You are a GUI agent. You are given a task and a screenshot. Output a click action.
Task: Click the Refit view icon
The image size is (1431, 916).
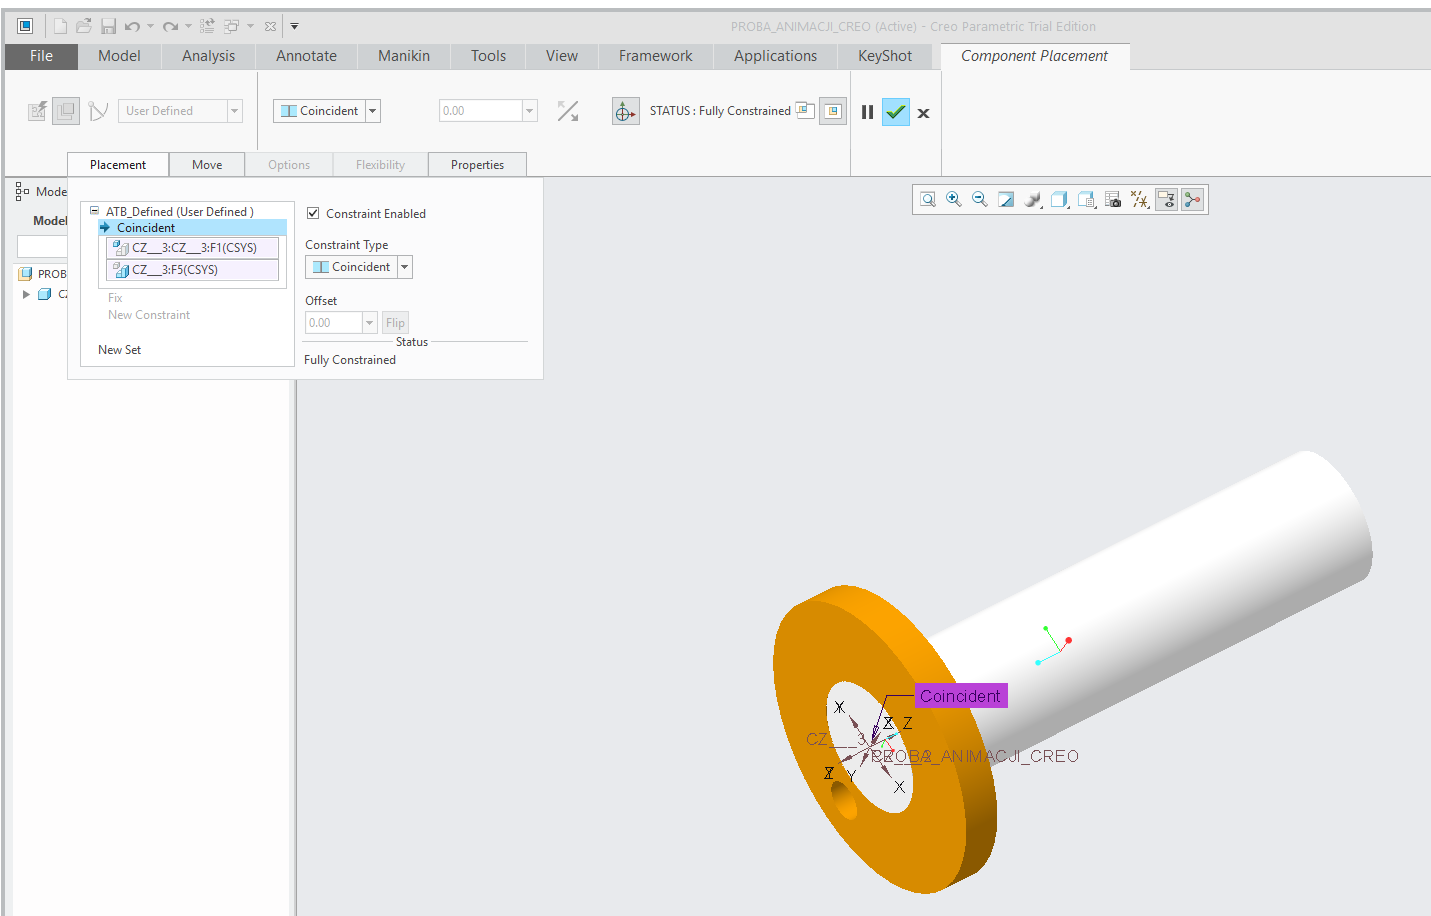928,200
